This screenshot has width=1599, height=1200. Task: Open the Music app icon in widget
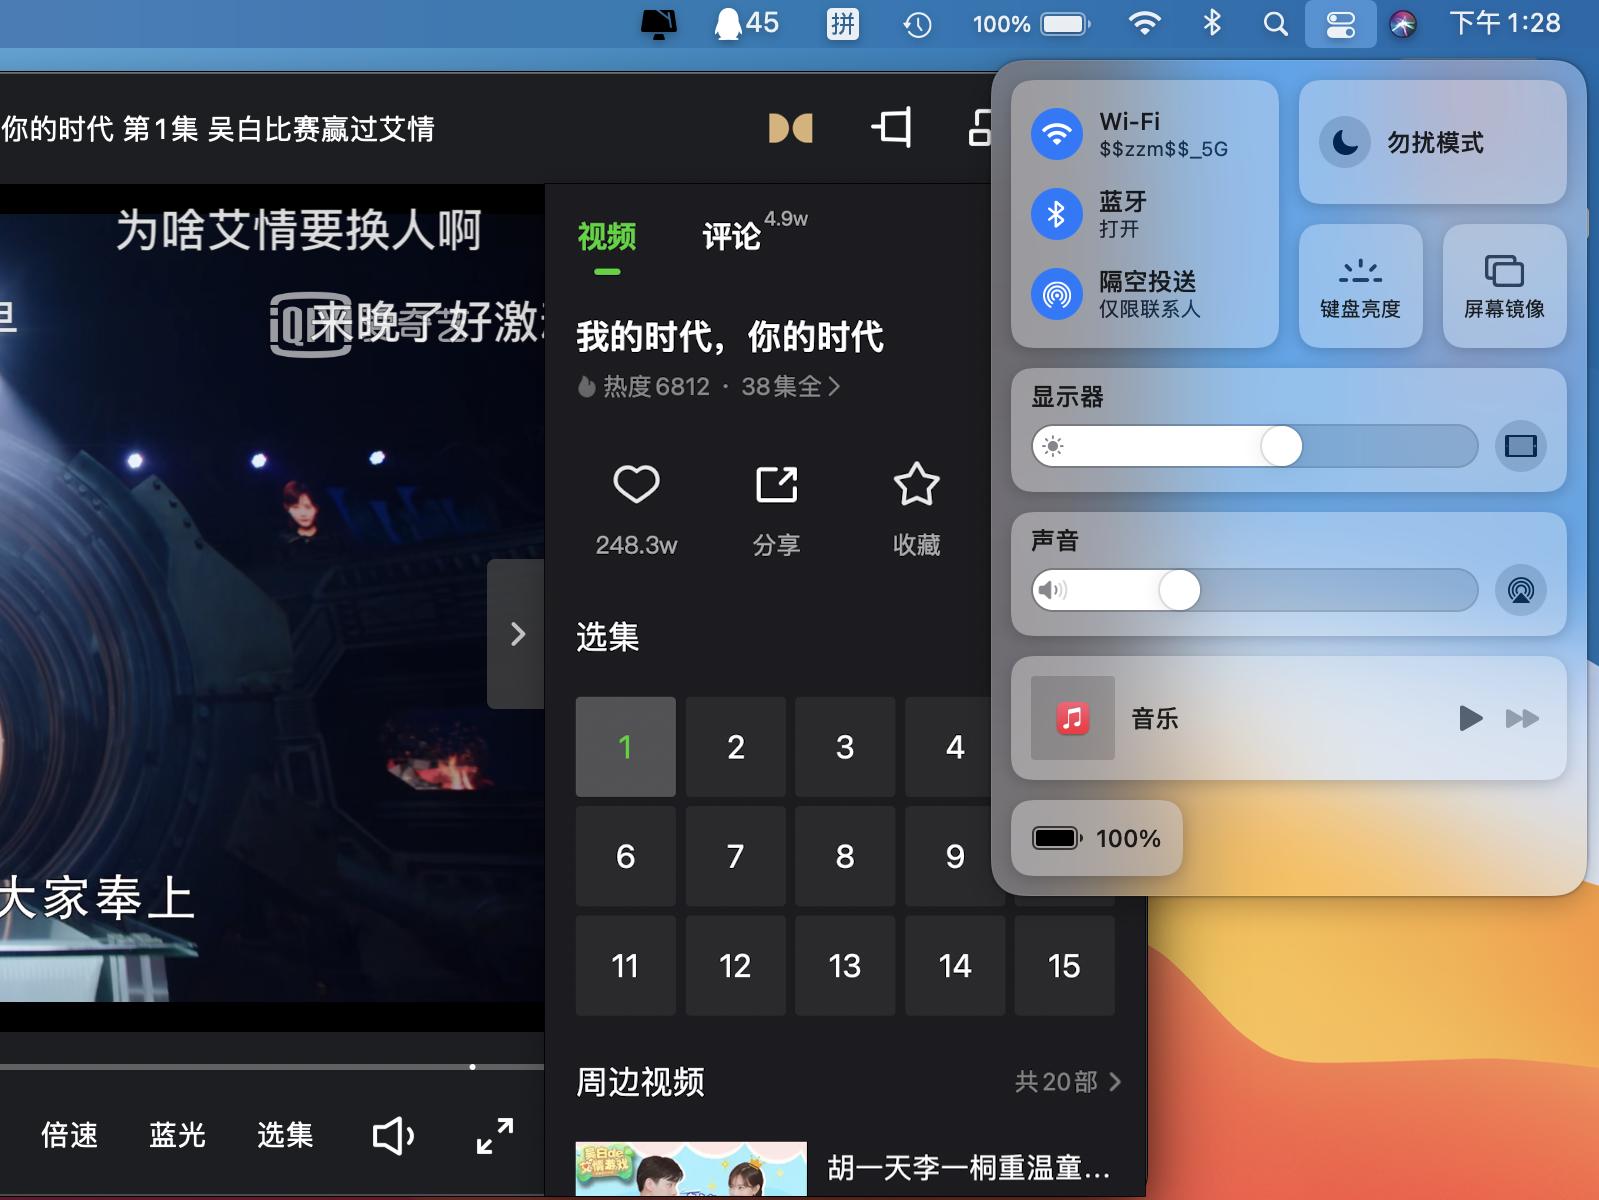(x=1073, y=718)
